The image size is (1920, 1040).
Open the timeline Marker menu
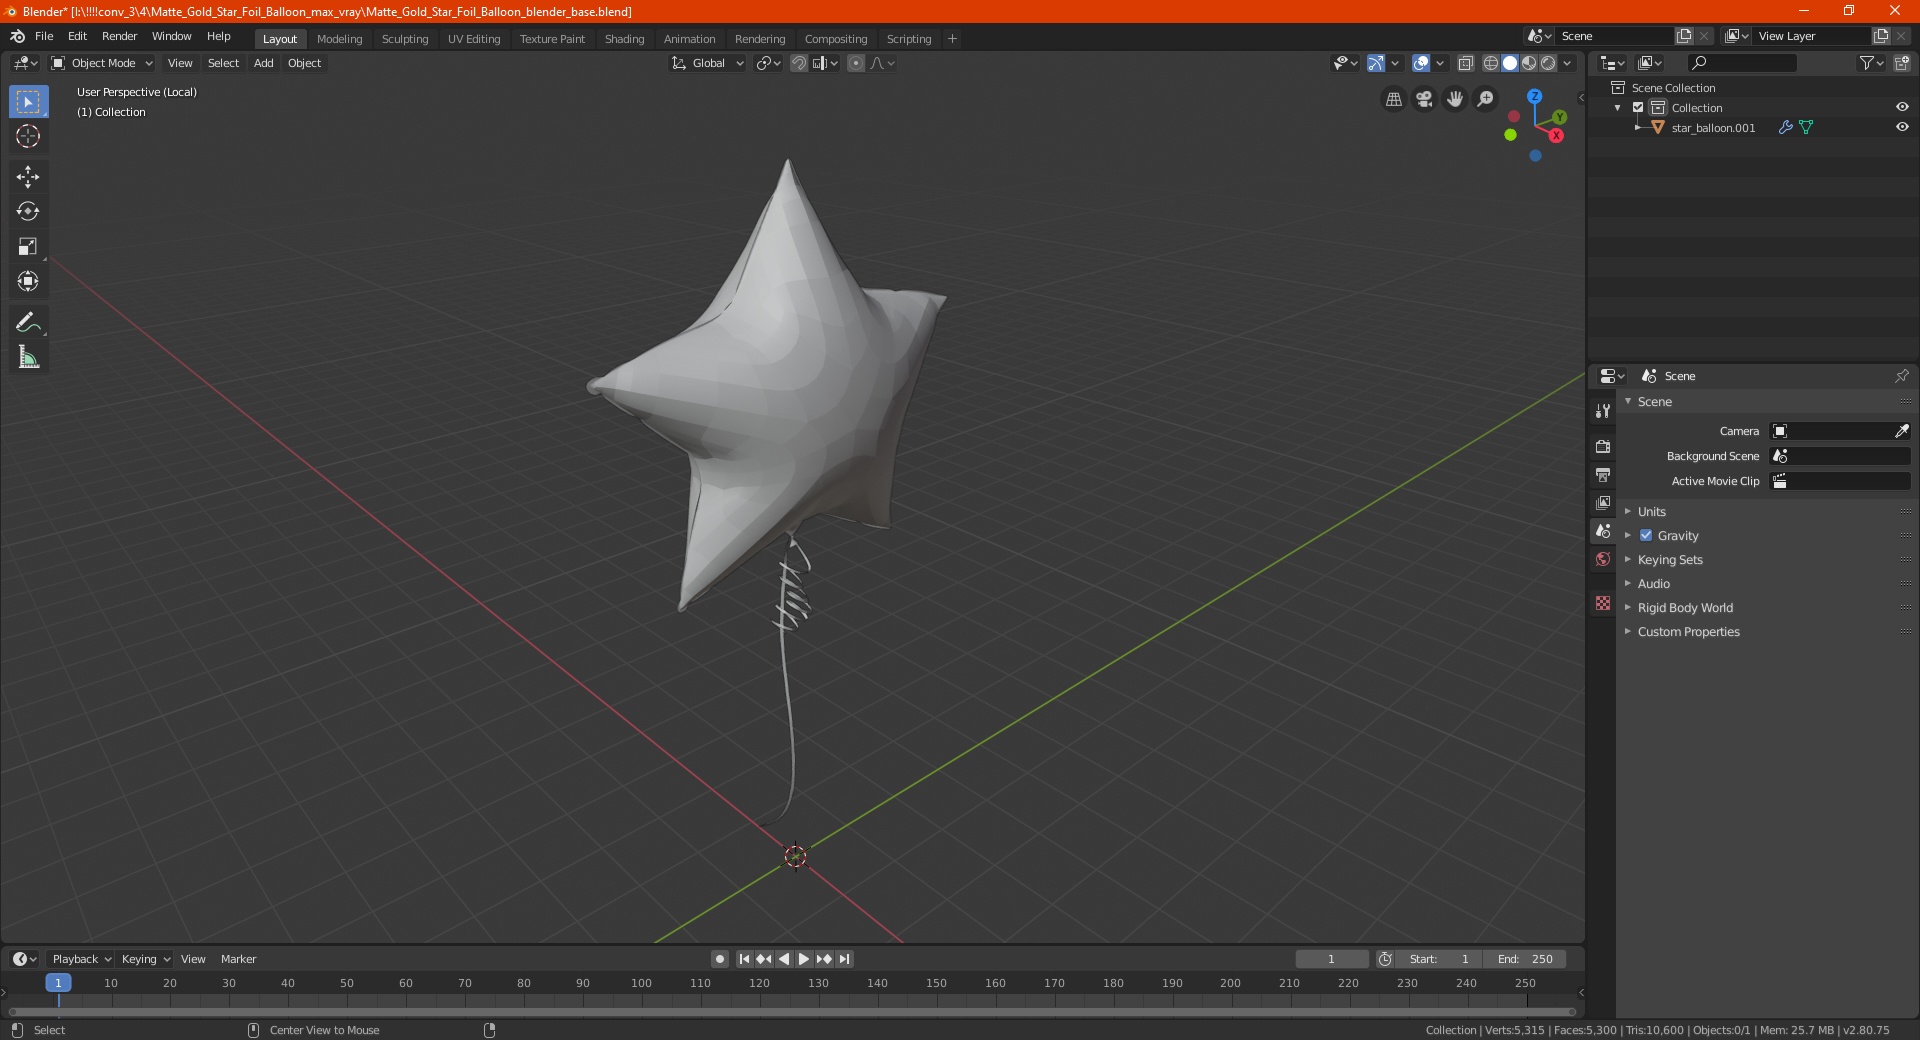click(238, 959)
